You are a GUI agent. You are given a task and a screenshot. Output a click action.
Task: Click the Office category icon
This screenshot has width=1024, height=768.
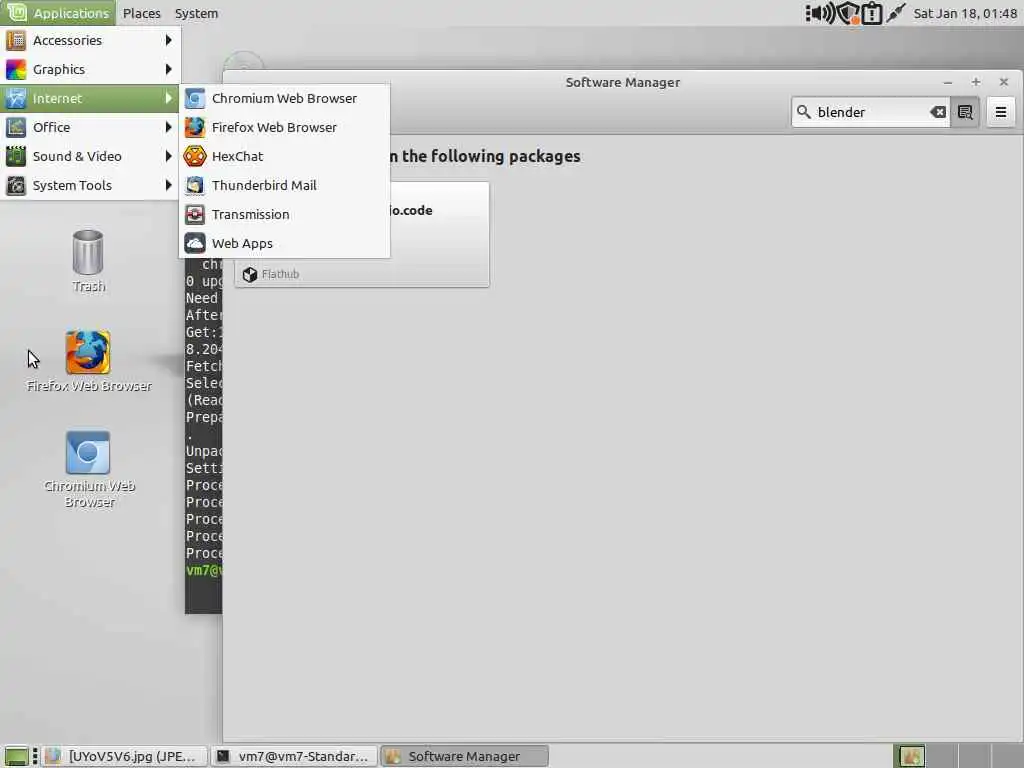(16, 127)
